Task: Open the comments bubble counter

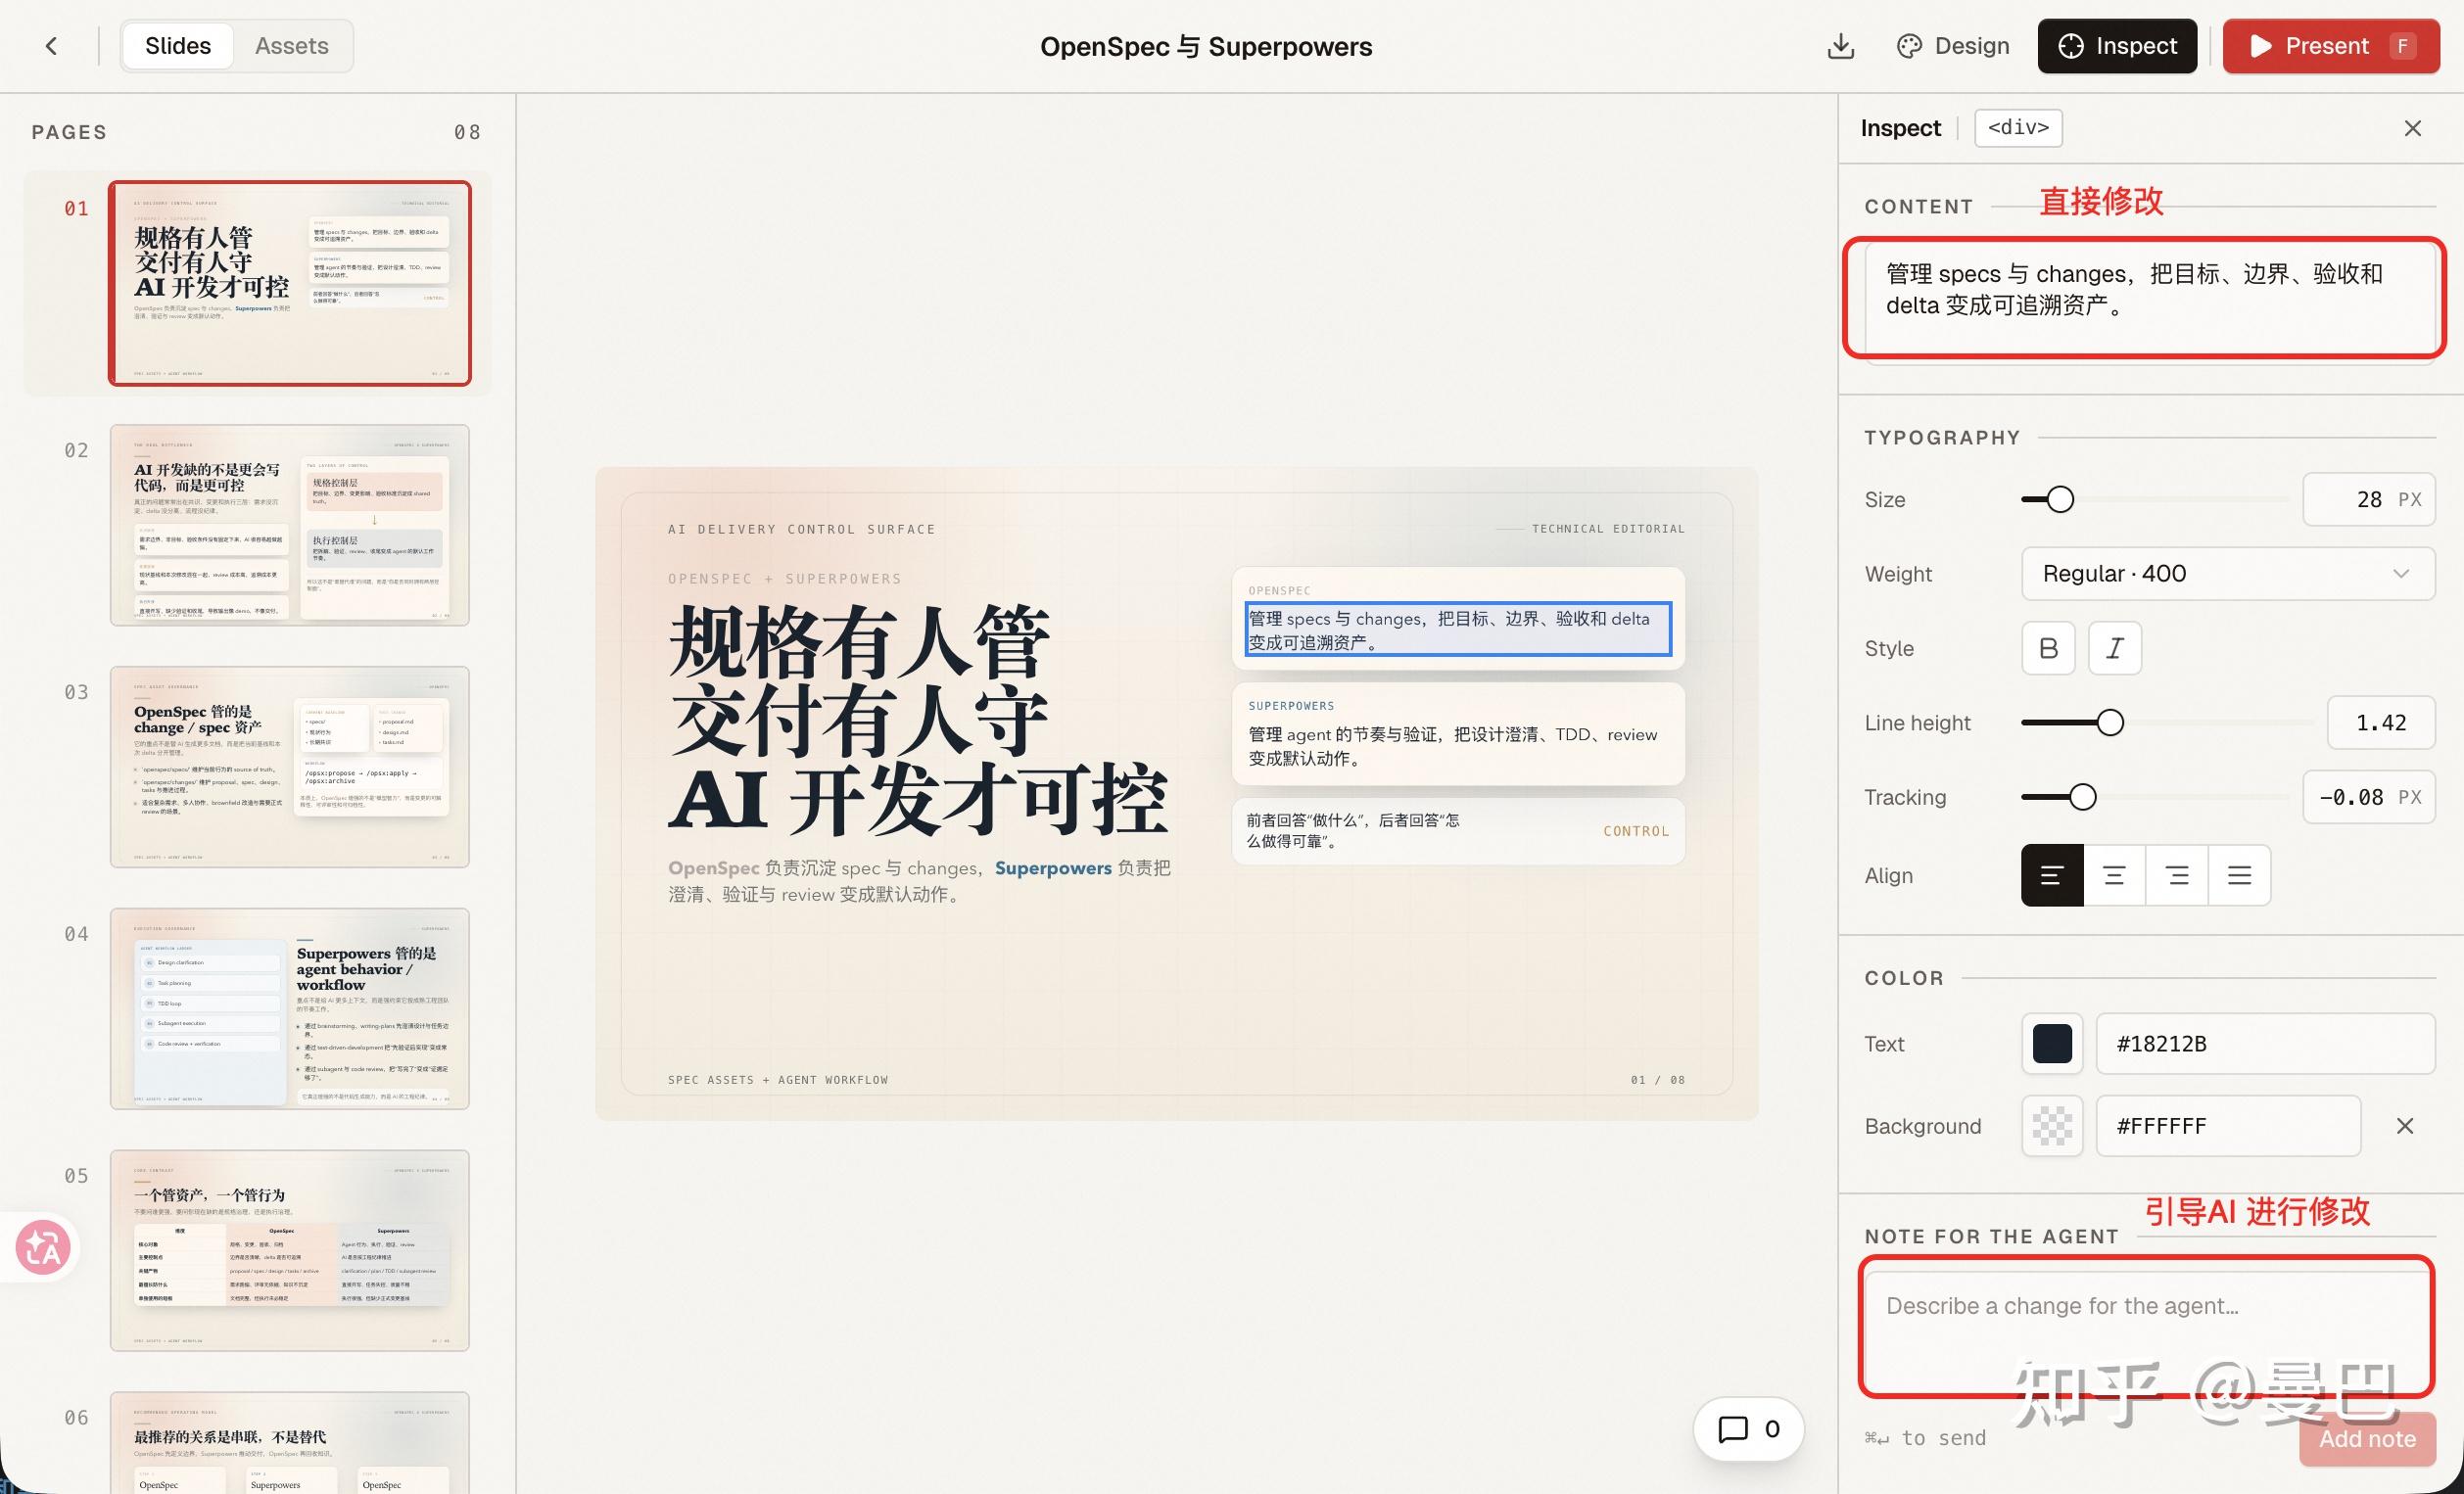Action: pos(1748,1429)
